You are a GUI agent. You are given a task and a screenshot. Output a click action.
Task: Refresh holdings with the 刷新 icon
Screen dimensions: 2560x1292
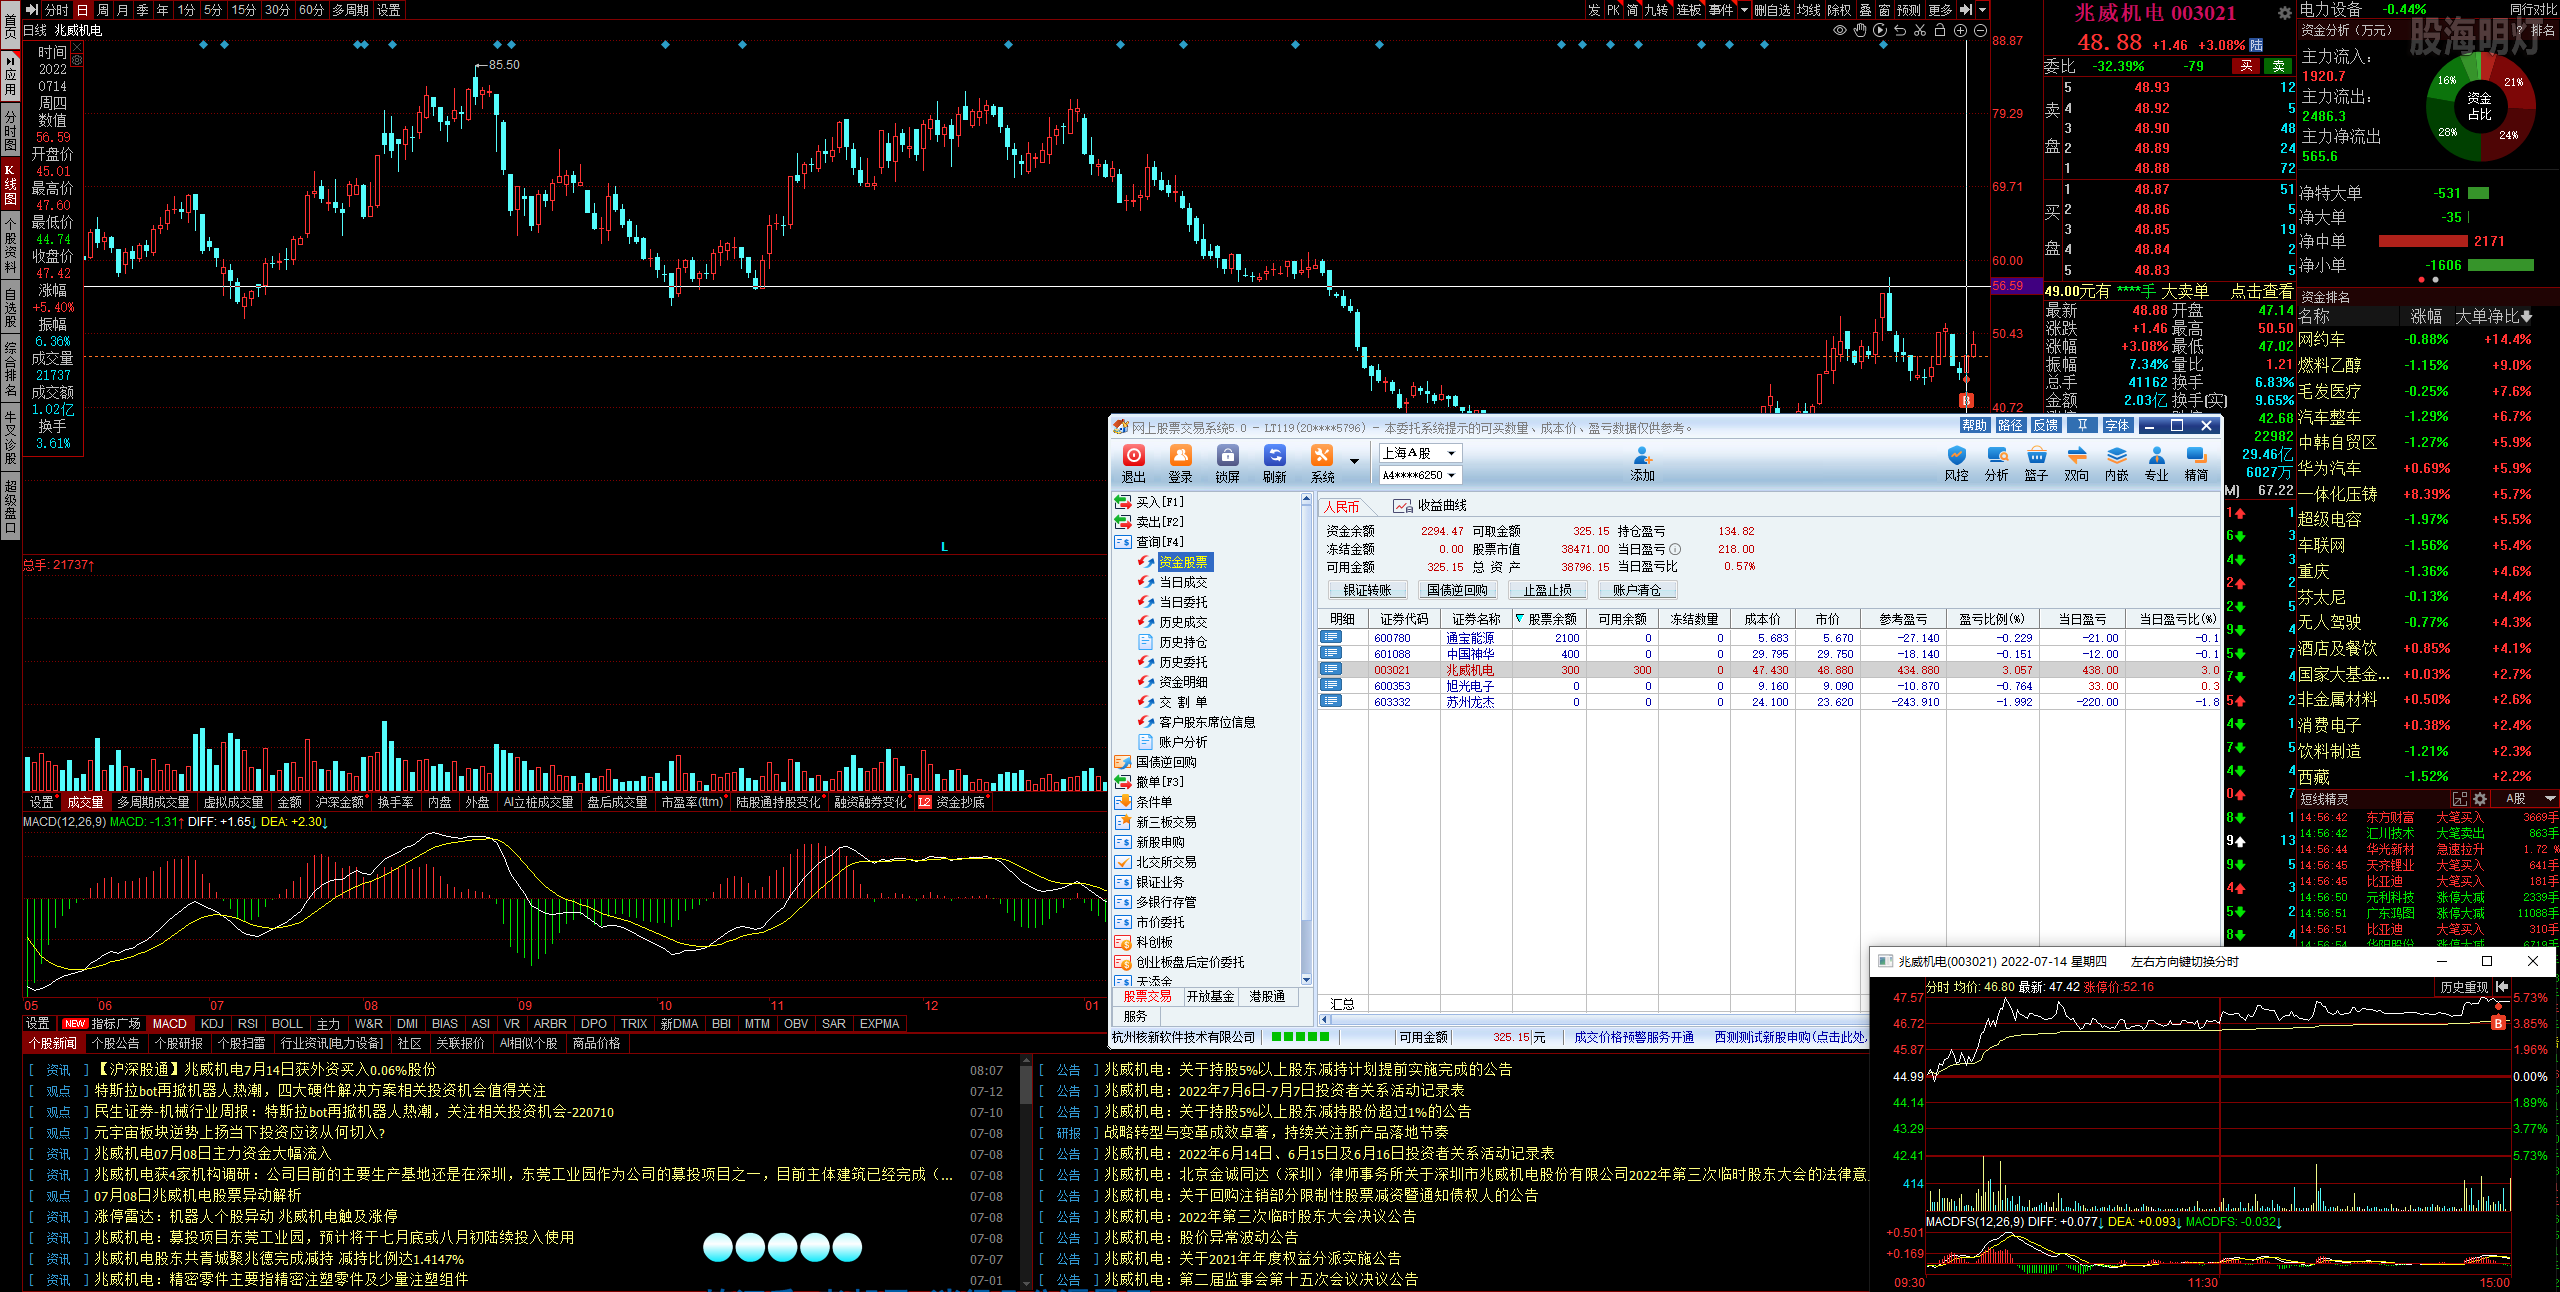pyautogui.click(x=1274, y=464)
